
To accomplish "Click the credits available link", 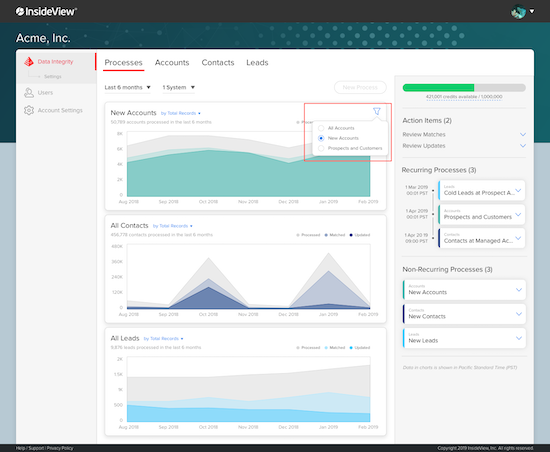I will [464, 97].
